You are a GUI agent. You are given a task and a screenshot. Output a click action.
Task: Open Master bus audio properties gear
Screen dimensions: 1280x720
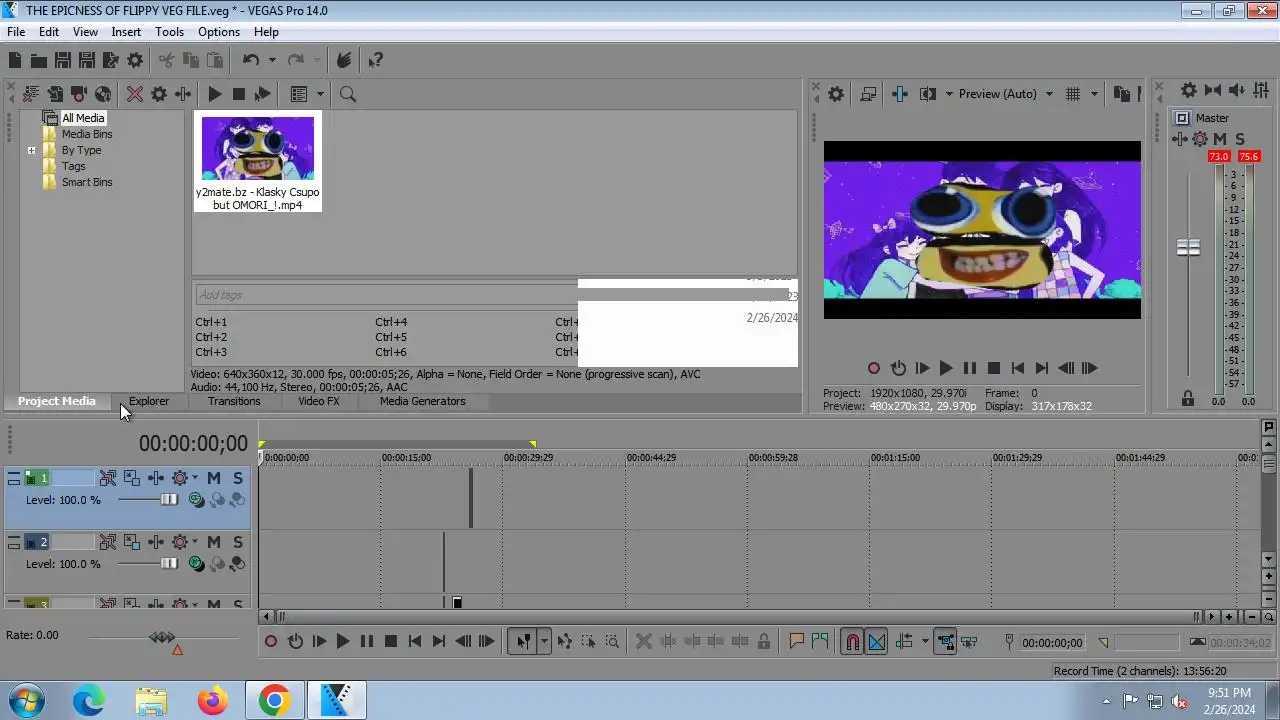[1189, 90]
